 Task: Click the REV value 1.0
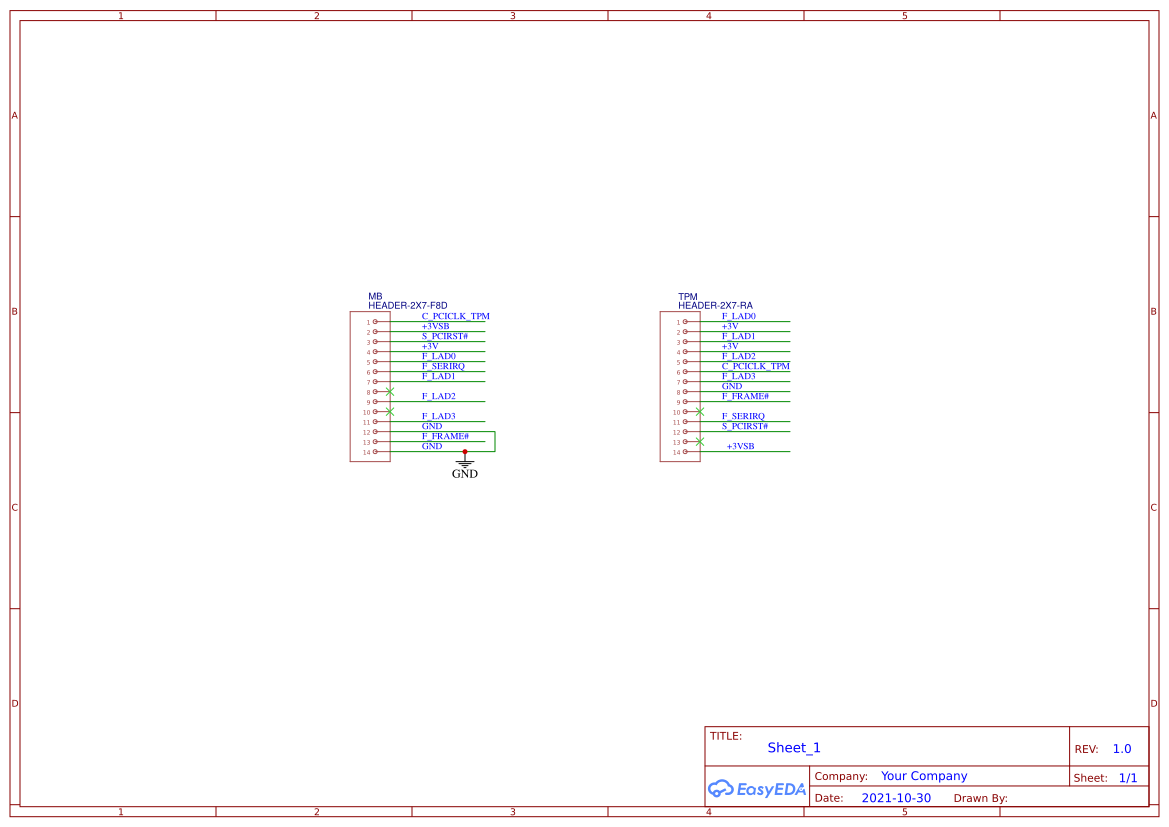coord(1121,748)
